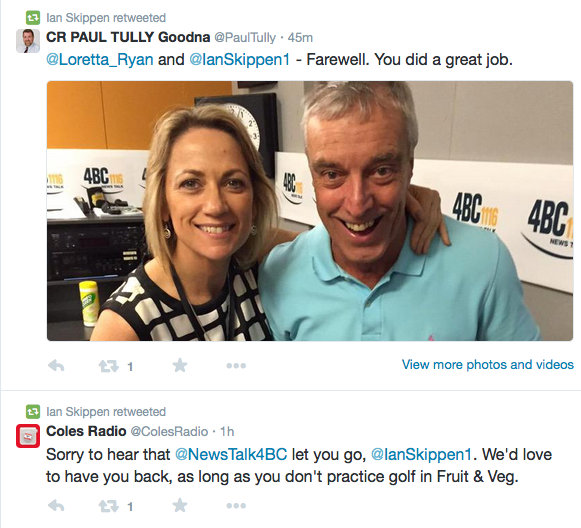Viewport: 581px width, 528px height.
Task: Open CR Paul Tully's profile avatar
Action: [x=28, y=41]
